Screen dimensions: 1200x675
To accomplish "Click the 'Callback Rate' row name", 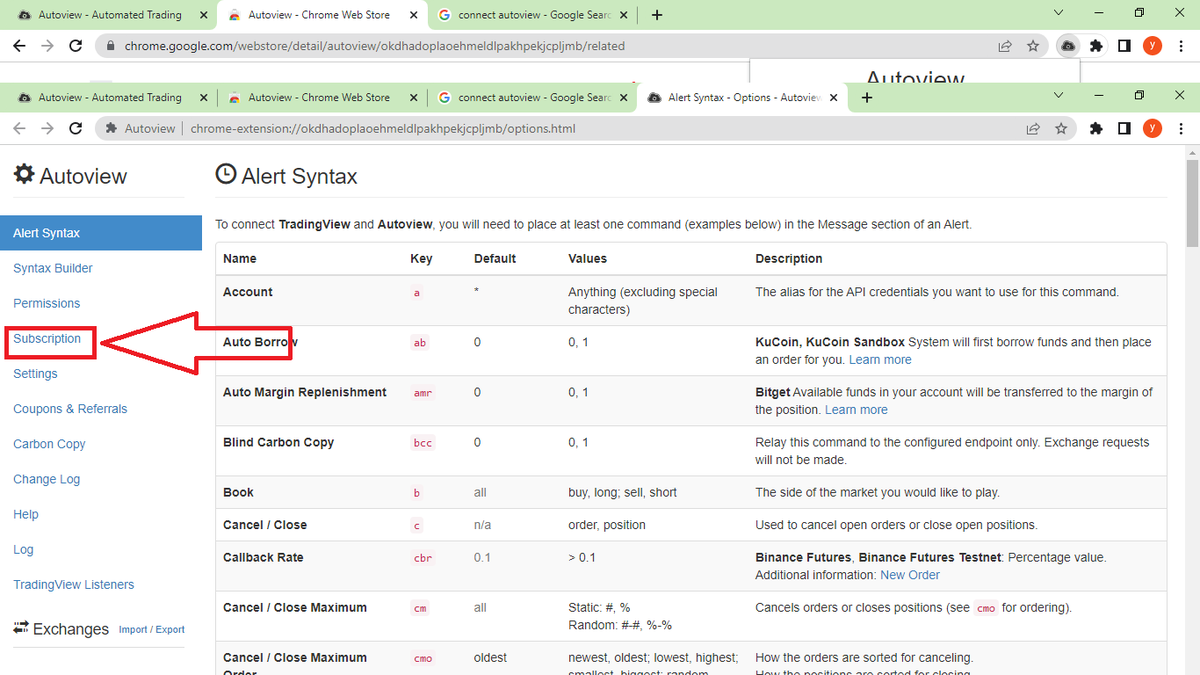I will tap(263, 557).
